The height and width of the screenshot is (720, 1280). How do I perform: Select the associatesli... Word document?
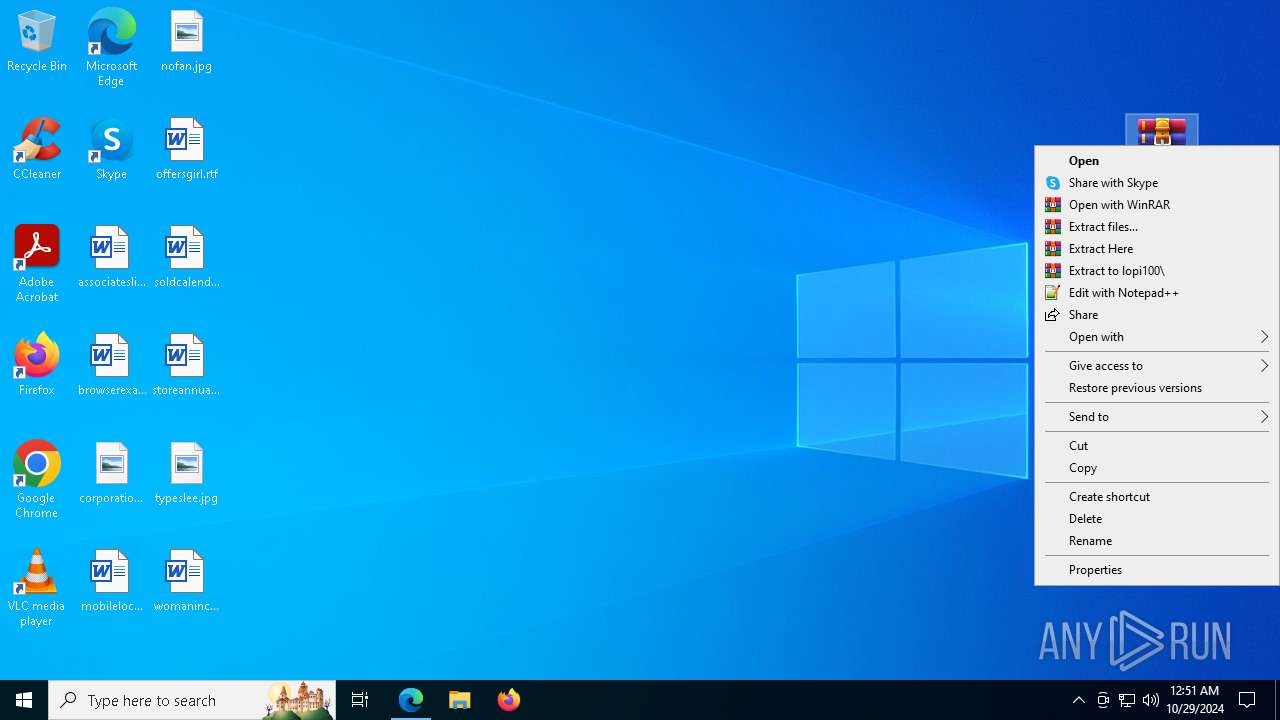click(111, 258)
